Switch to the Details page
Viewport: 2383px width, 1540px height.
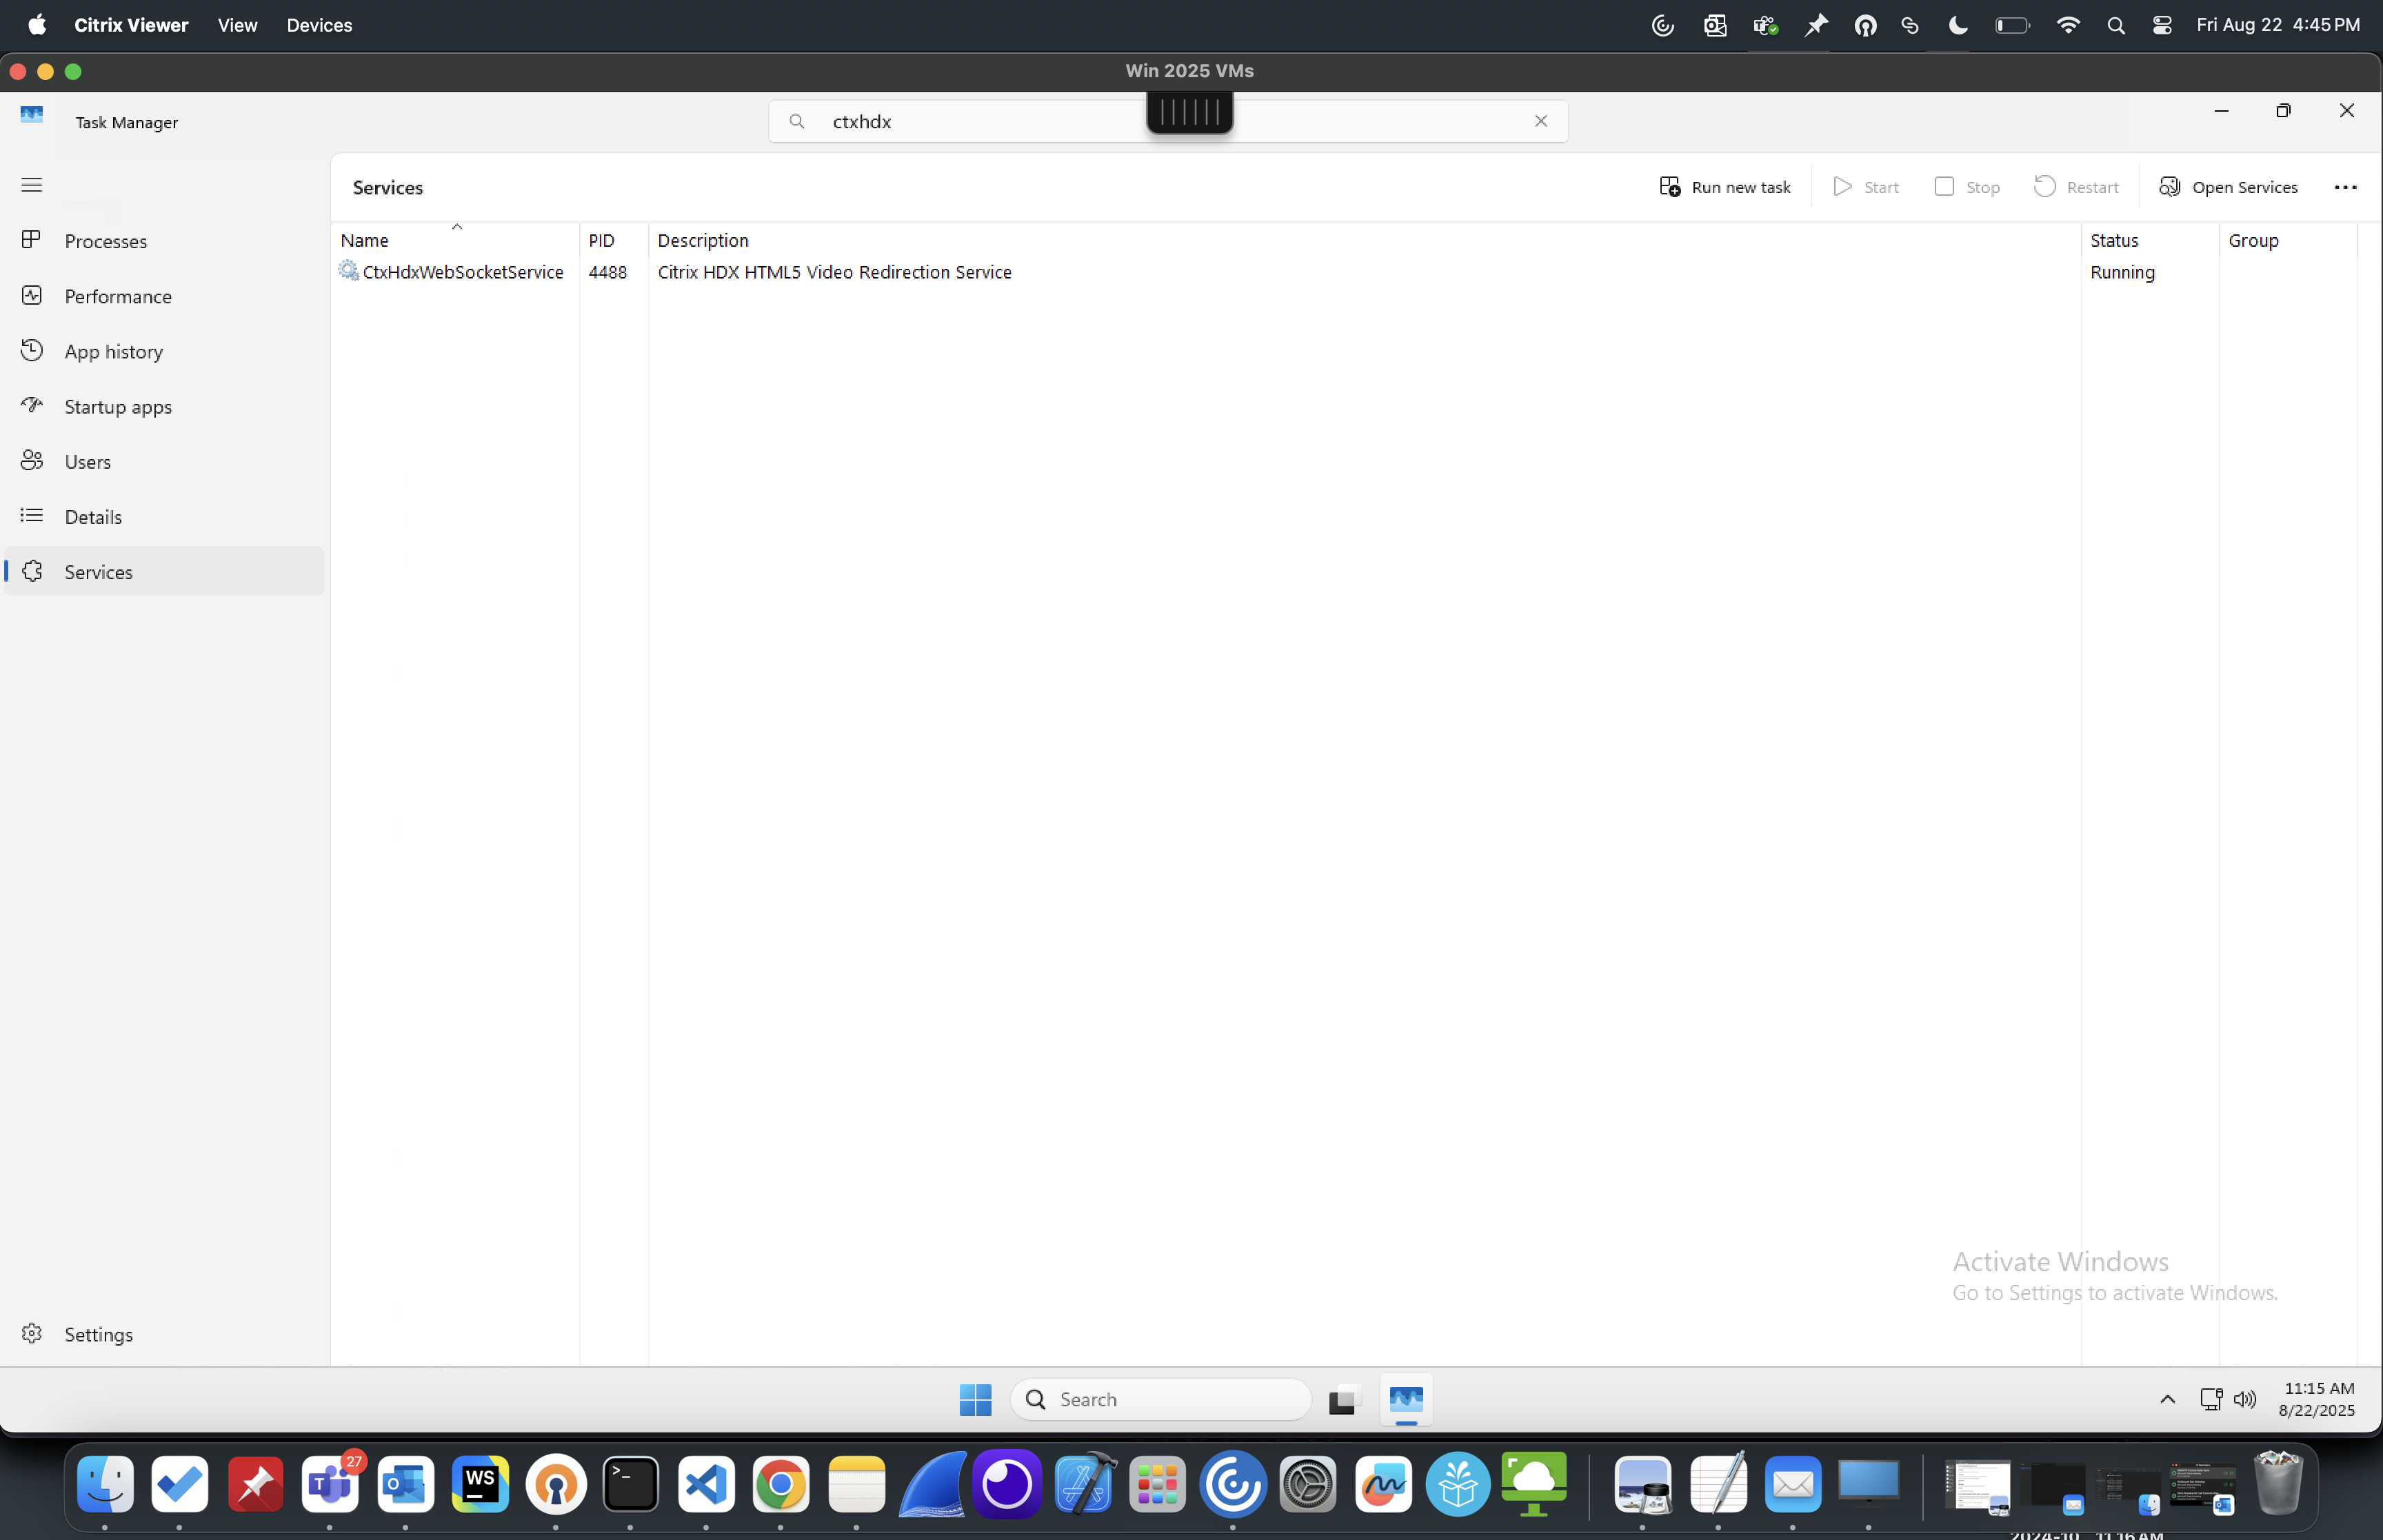tap(164, 516)
